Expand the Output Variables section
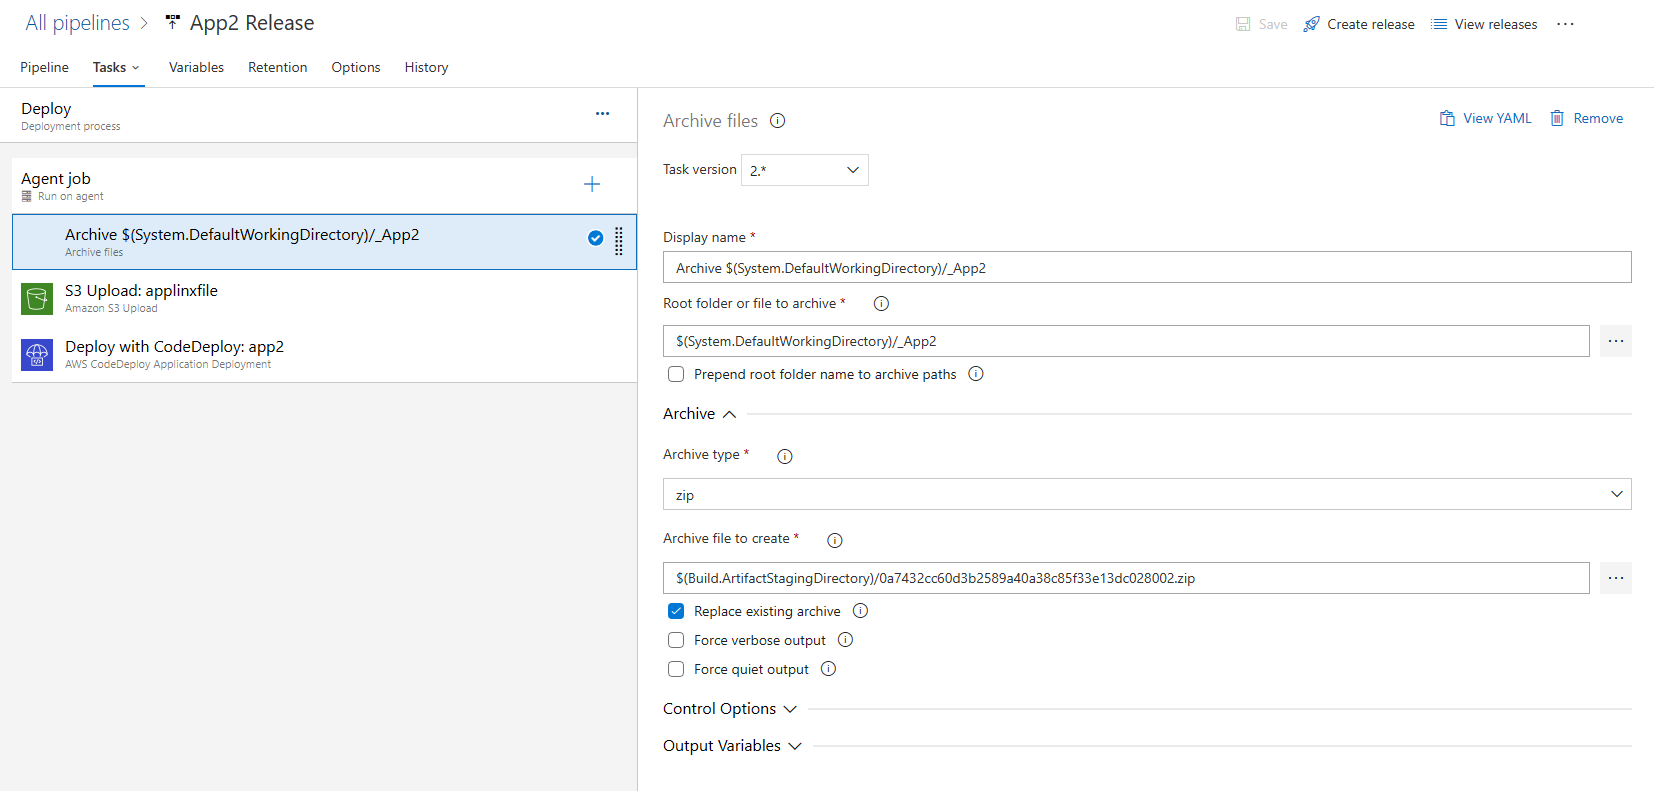This screenshot has width=1654, height=791. (x=733, y=746)
